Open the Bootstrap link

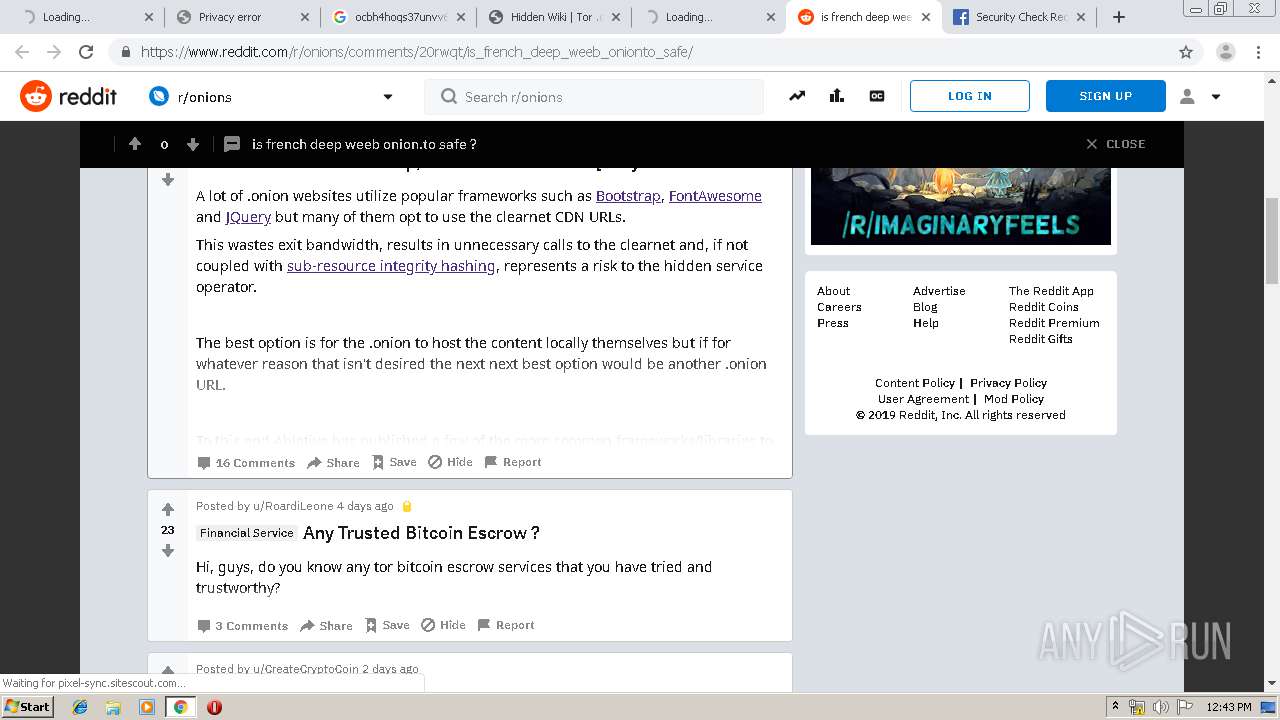click(x=628, y=196)
